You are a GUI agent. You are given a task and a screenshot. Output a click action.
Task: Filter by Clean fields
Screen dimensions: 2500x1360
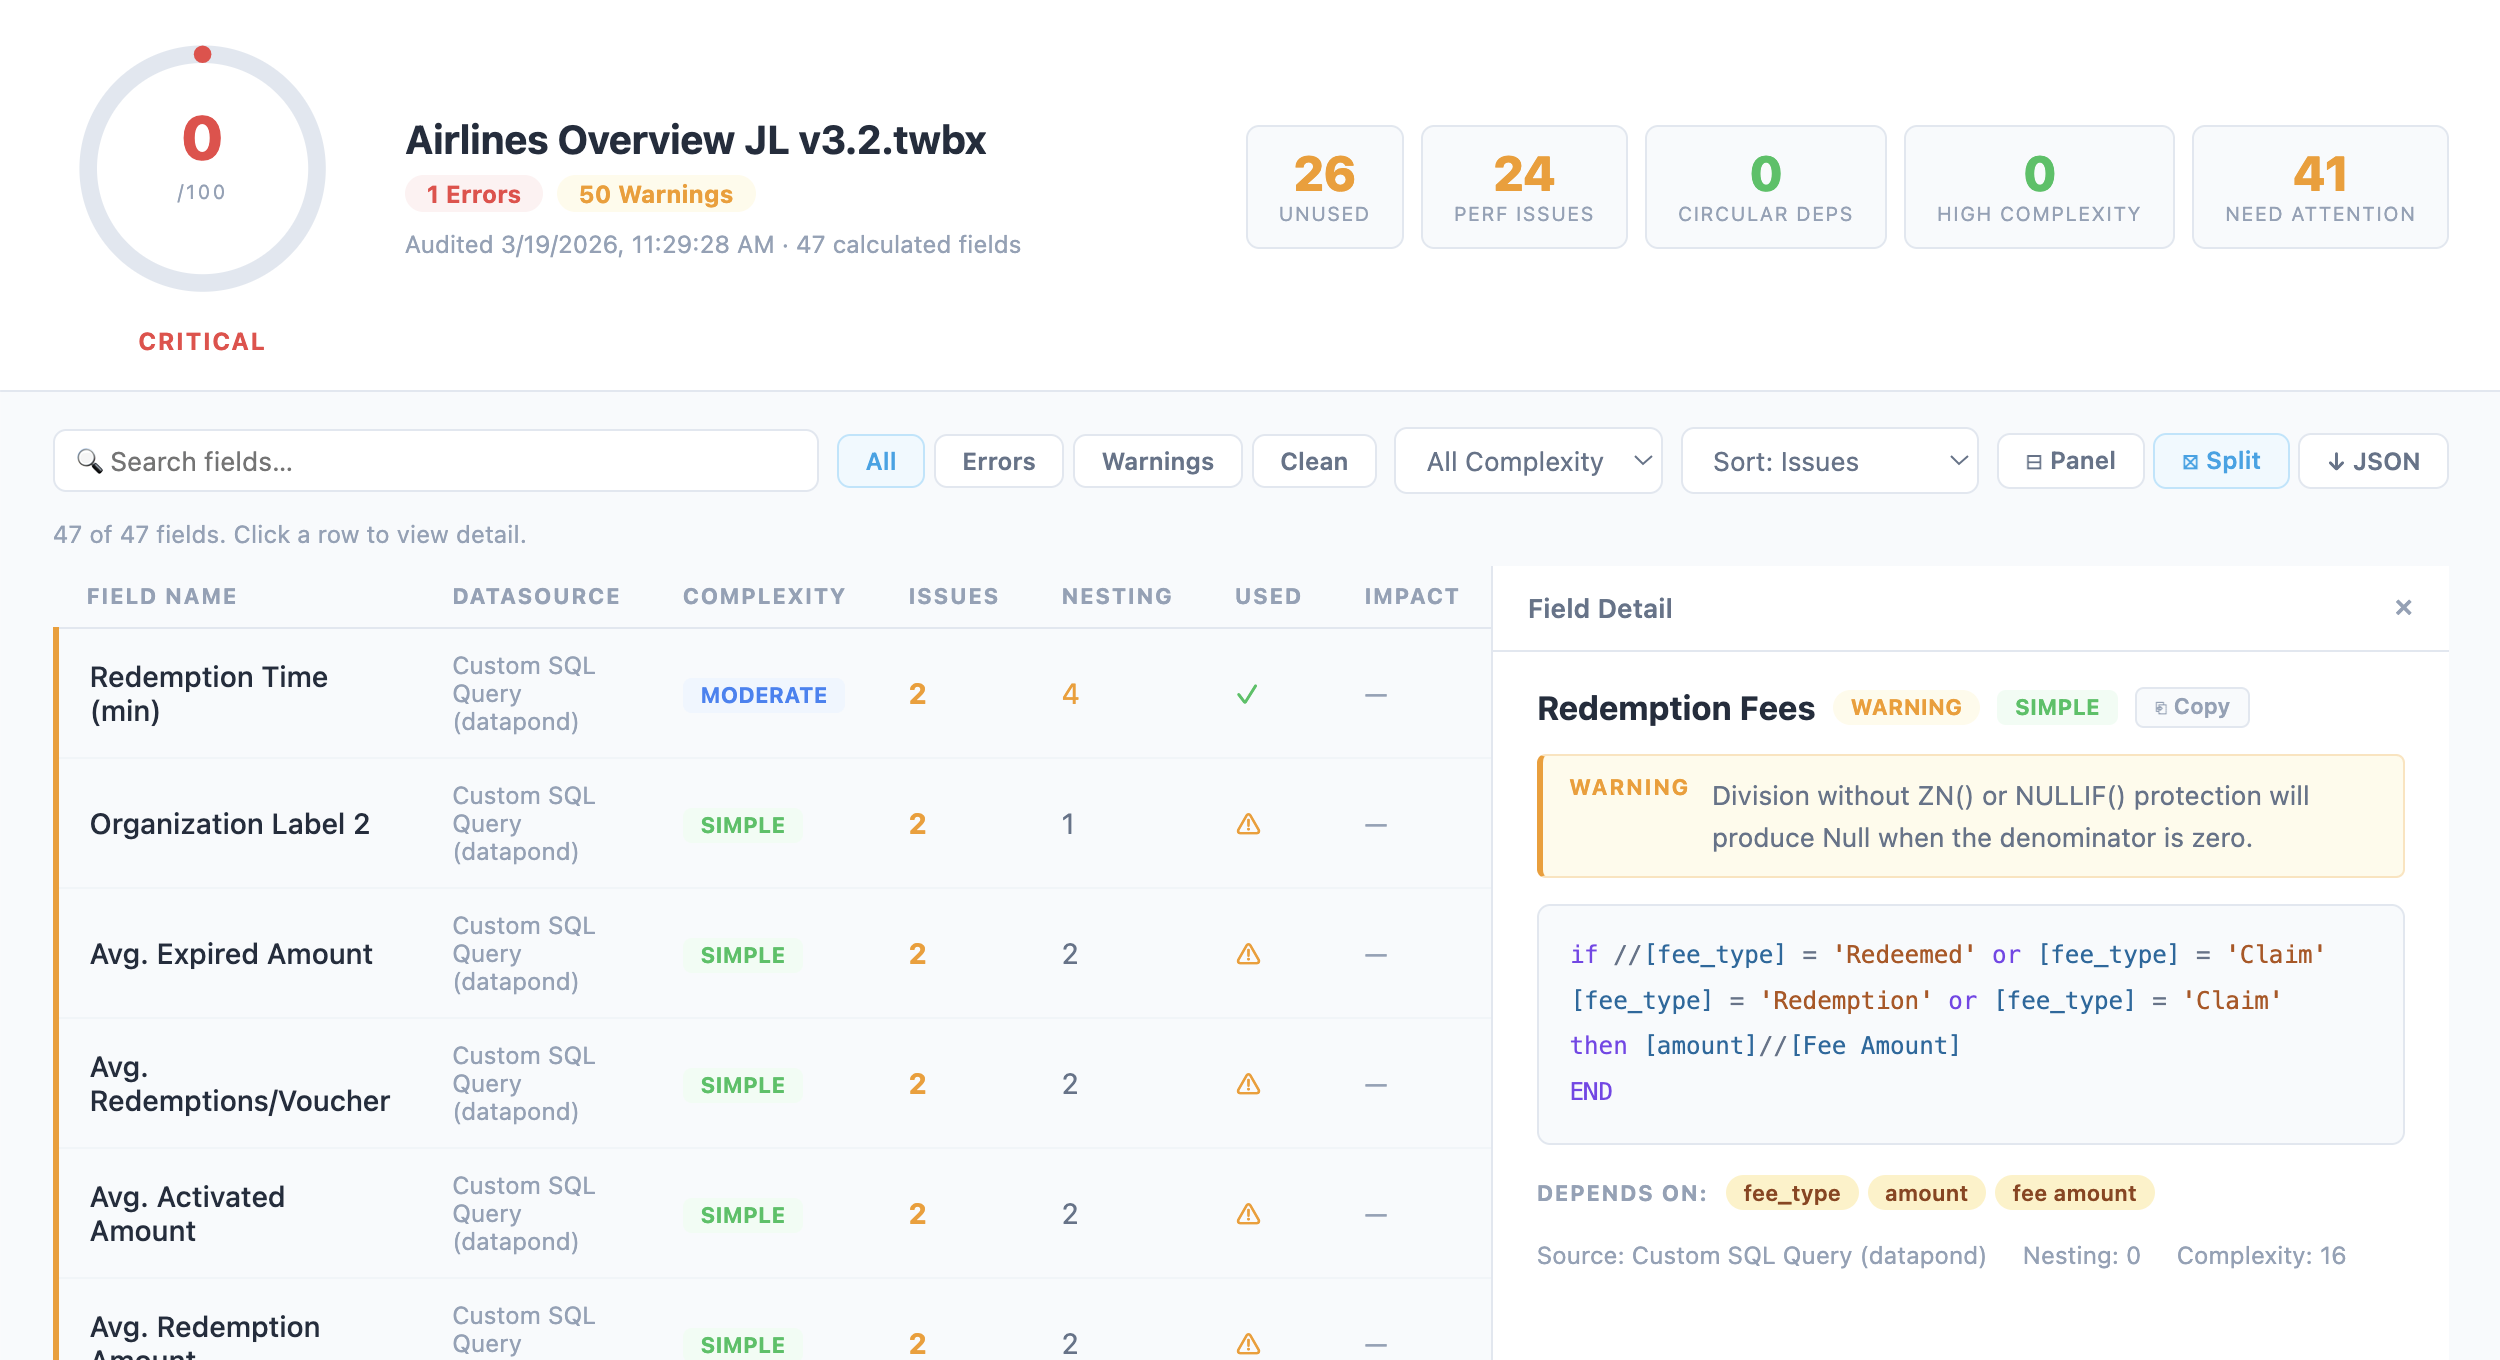pyautogui.click(x=1314, y=461)
